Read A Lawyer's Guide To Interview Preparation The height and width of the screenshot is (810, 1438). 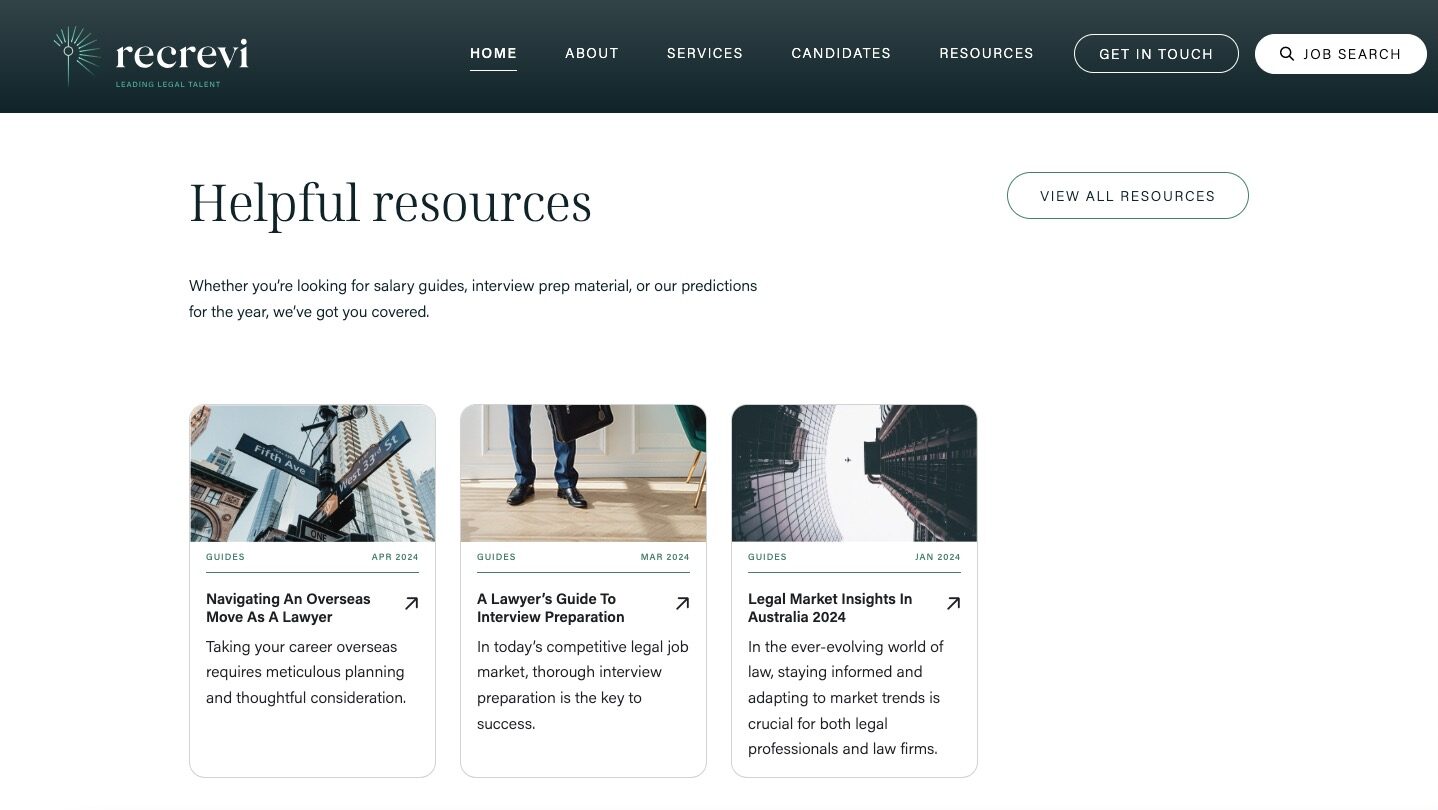click(x=550, y=608)
